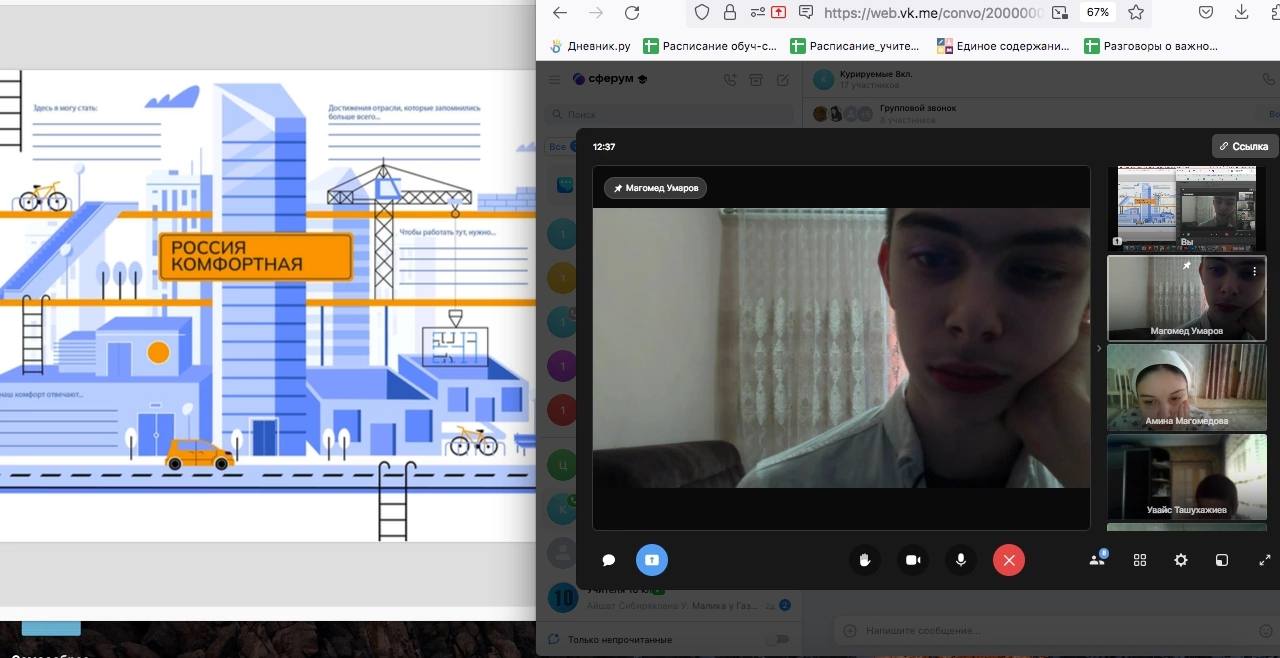
Task: End the call with red button
Action: [x=1009, y=560]
